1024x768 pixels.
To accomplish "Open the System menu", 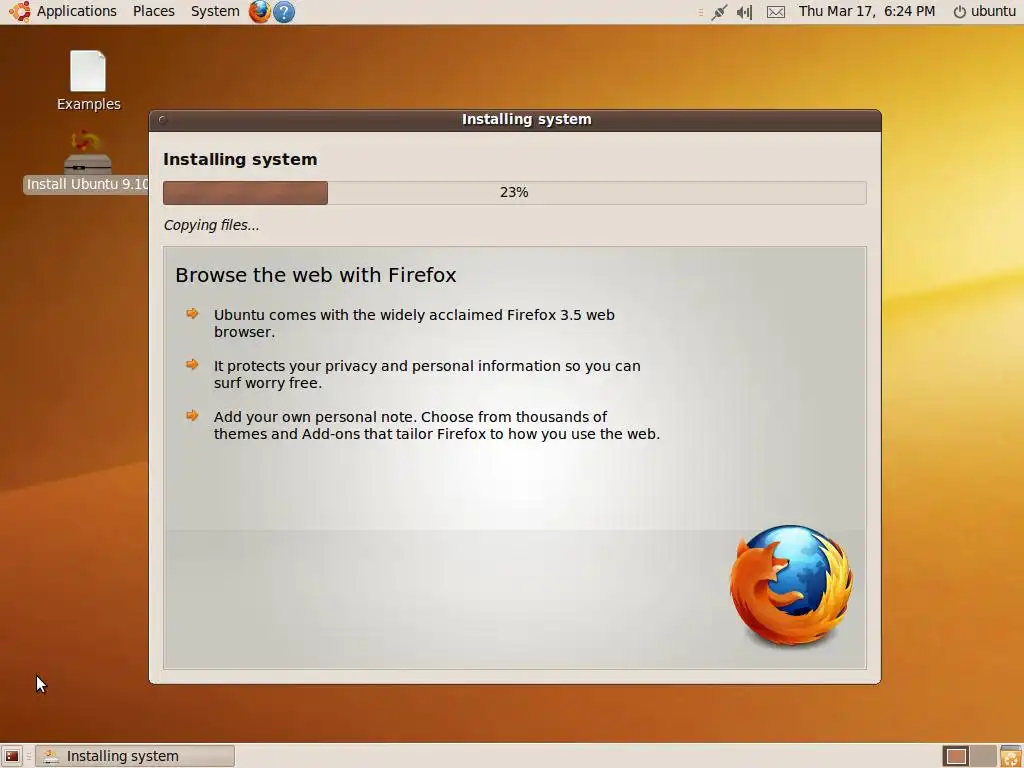I will [215, 11].
